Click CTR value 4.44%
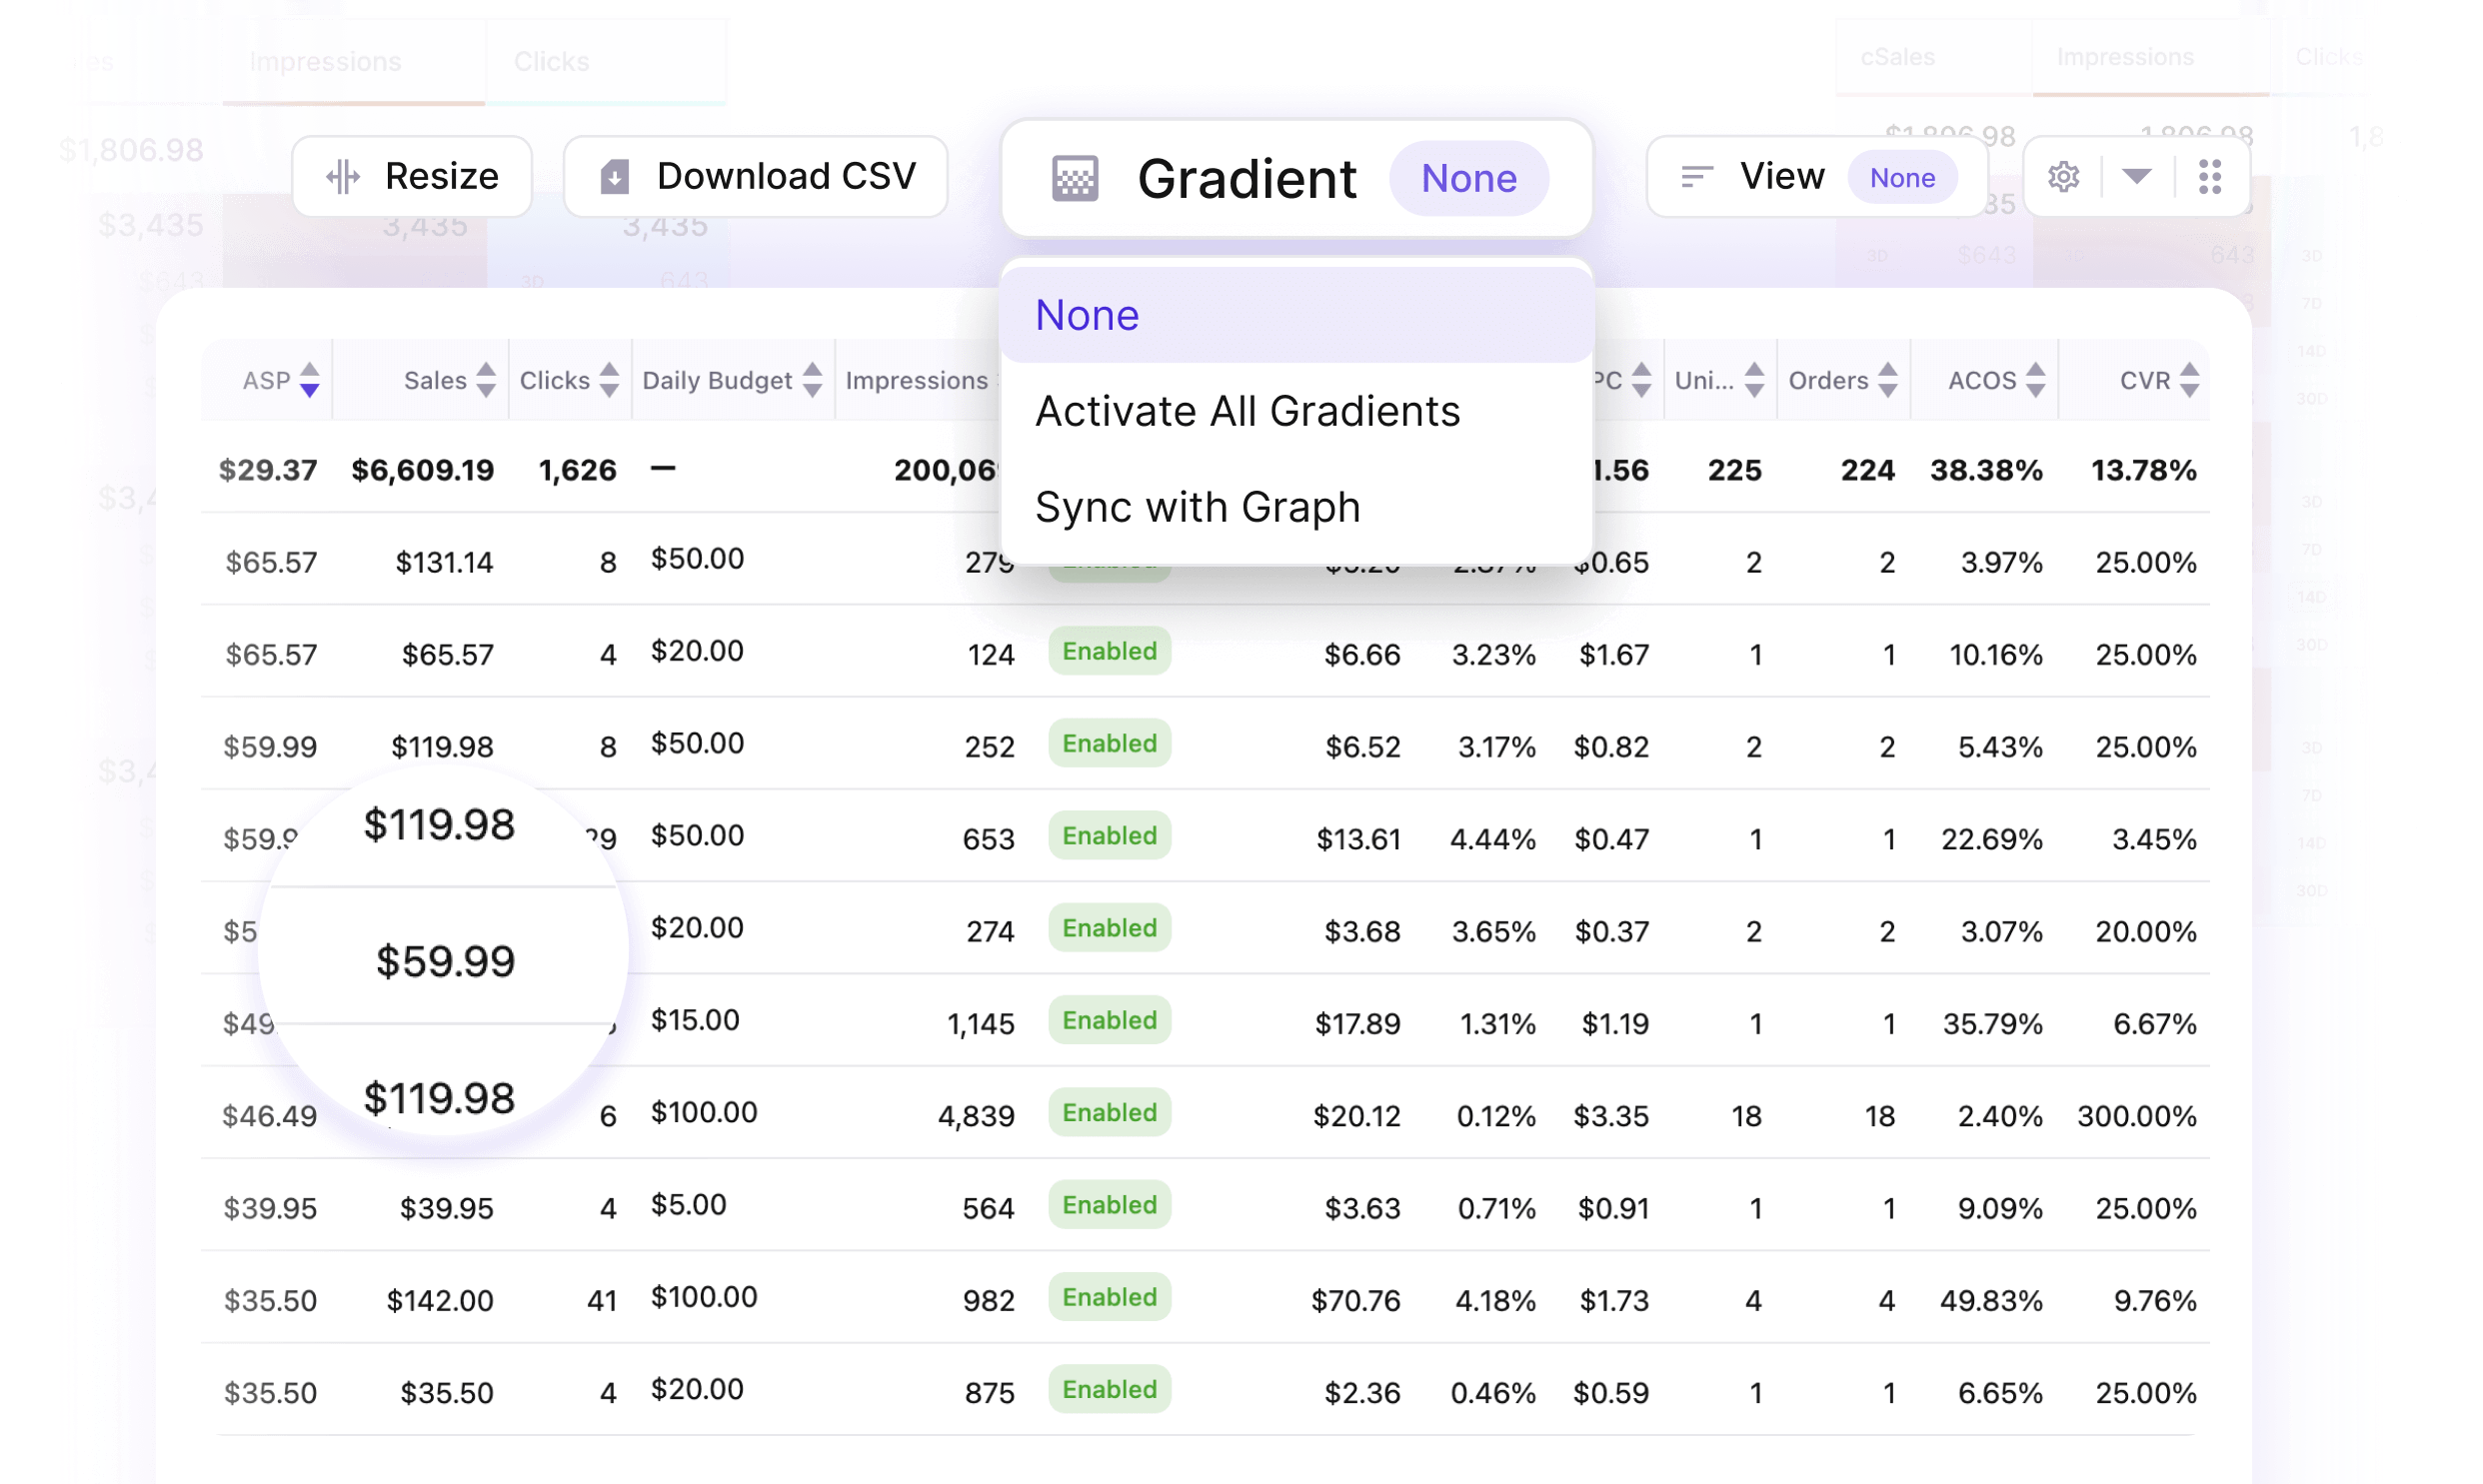Image resolution: width=2483 pixels, height=1484 pixels. click(1493, 840)
